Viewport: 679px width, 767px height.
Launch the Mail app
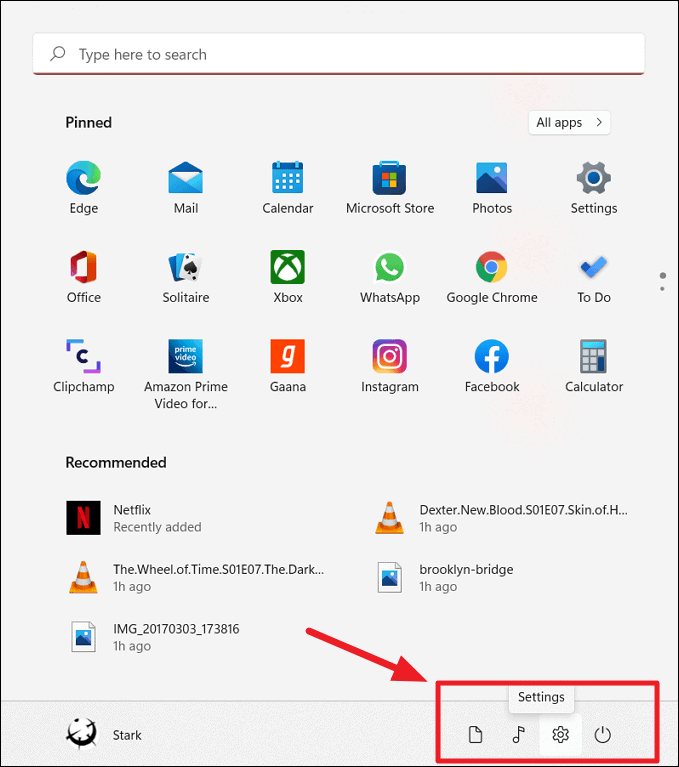[x=185, y=187]
